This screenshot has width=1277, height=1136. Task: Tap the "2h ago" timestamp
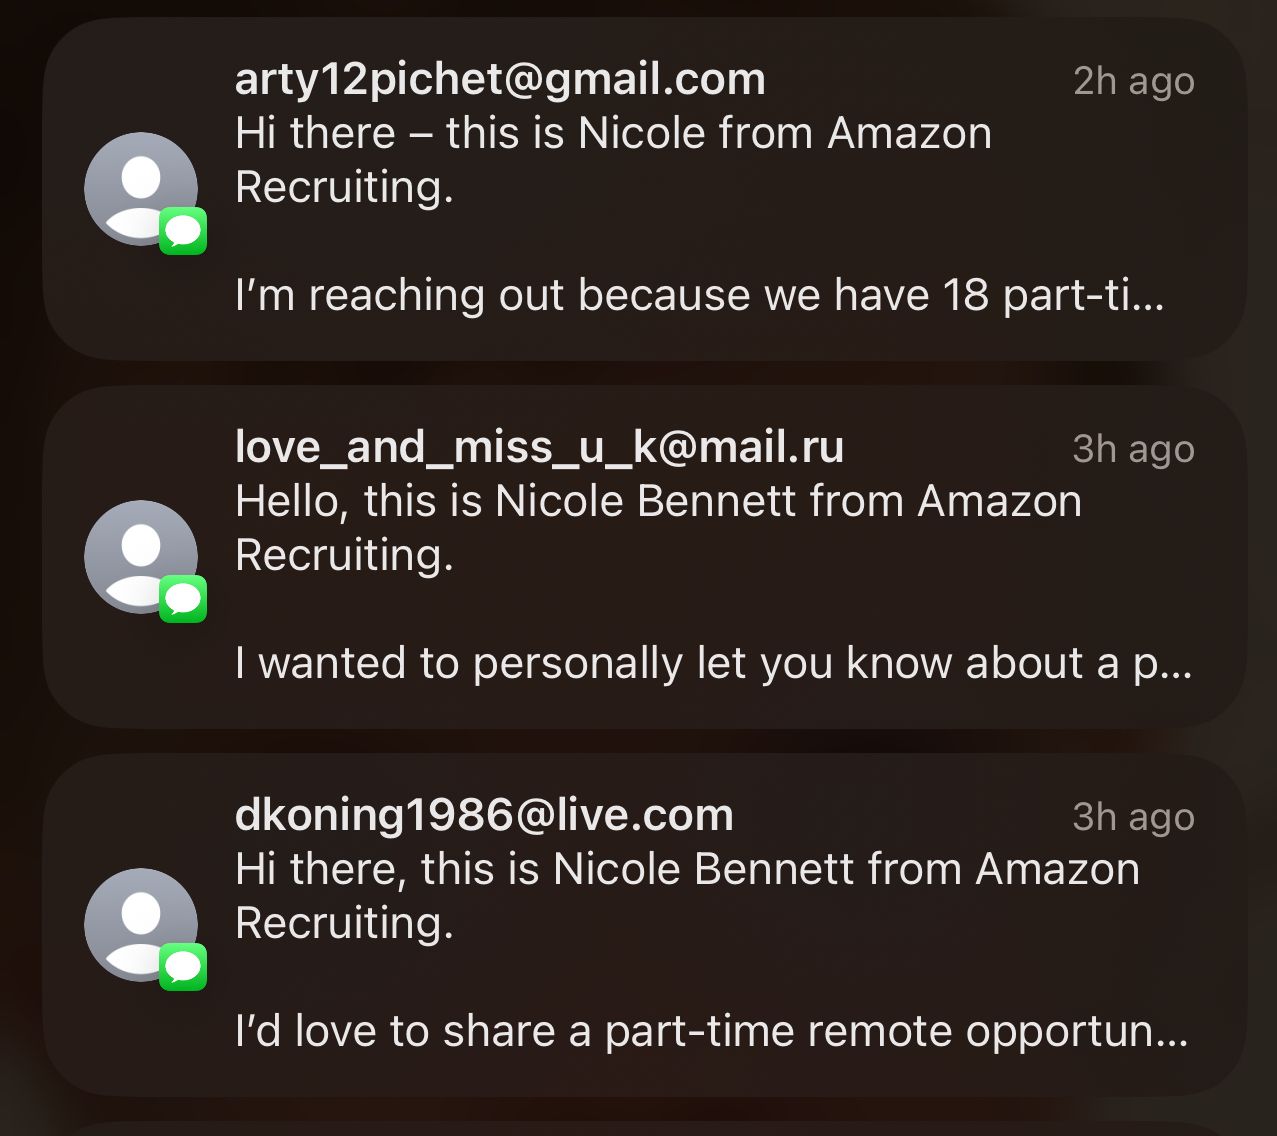pos(1133,81)
